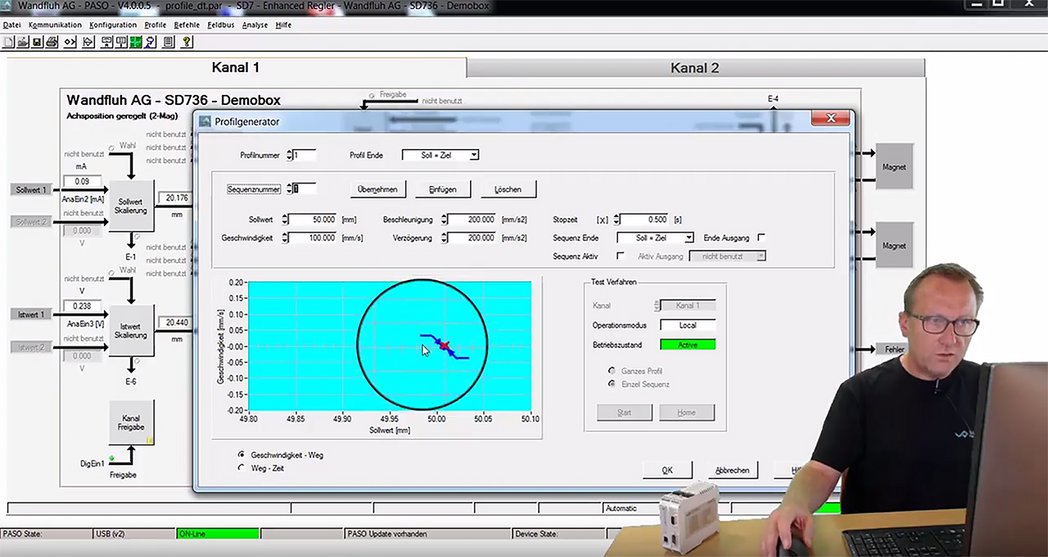This screenshot has height=557, width=1048.
Task: Click the green Active Betriebszustand indicator
Action: point(688,345)
